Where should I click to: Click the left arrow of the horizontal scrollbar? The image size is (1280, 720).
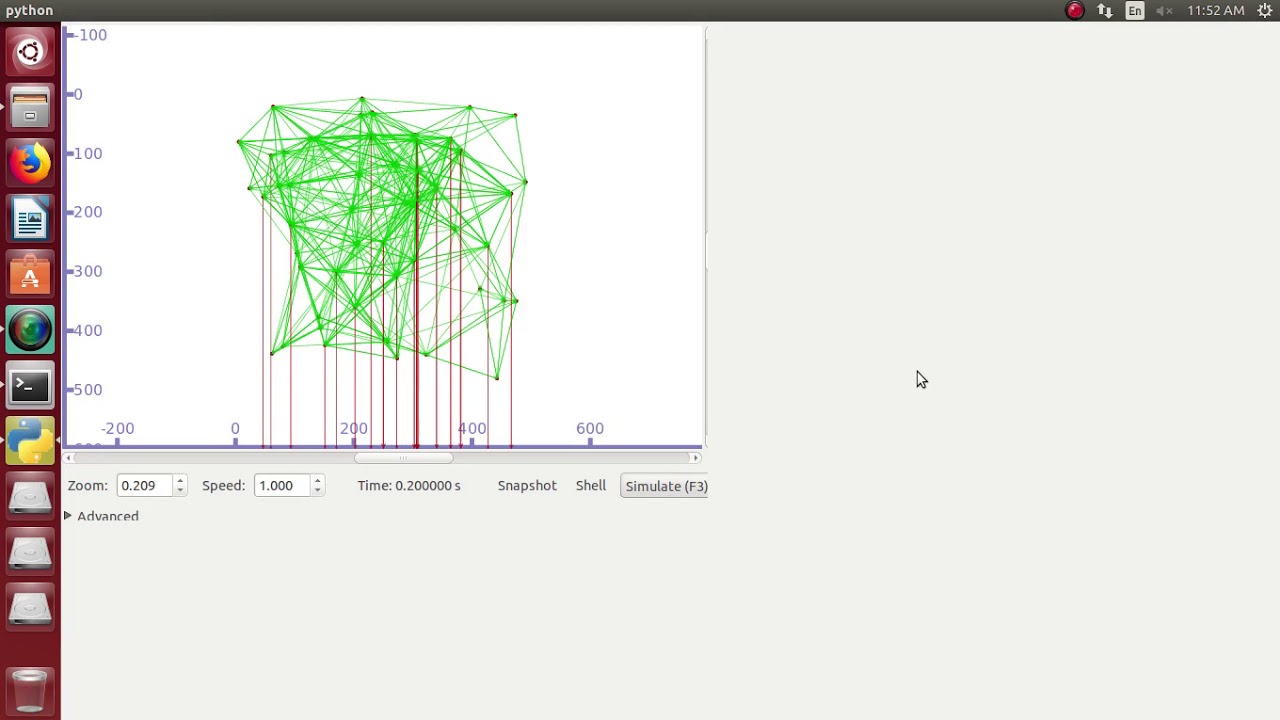click(69, 458)
